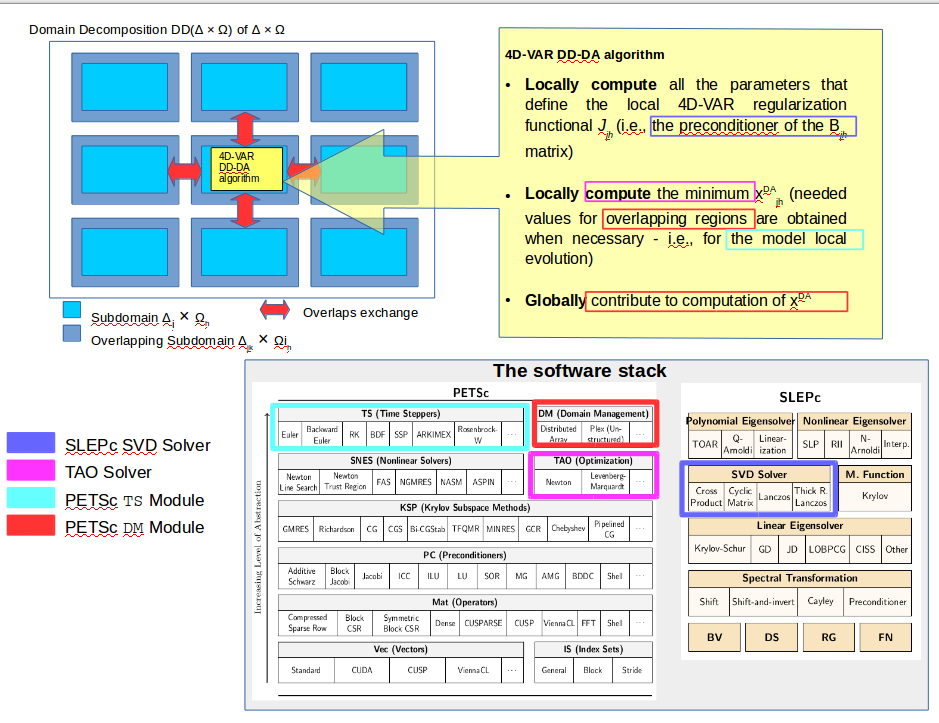Click the Overlaps exchange legend arrow
939x723 pixels.
coord(275,312)
